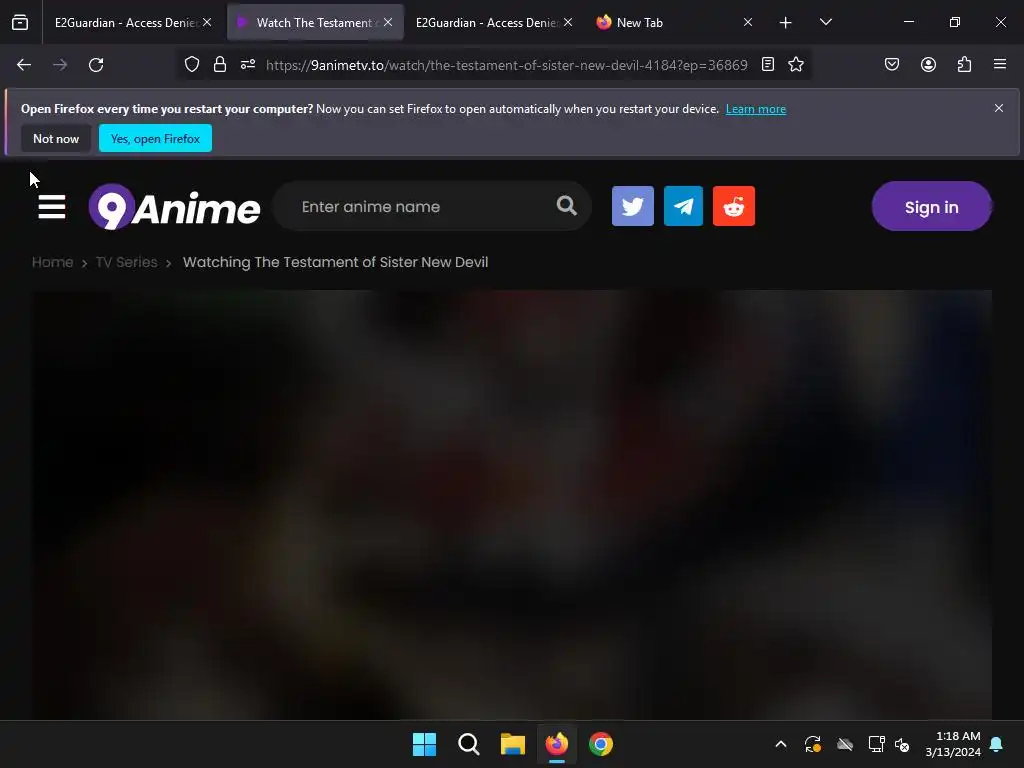Viewport: 1024px width, 768px height.
Task: Click the network tray icon
Action: pos(876,744)
